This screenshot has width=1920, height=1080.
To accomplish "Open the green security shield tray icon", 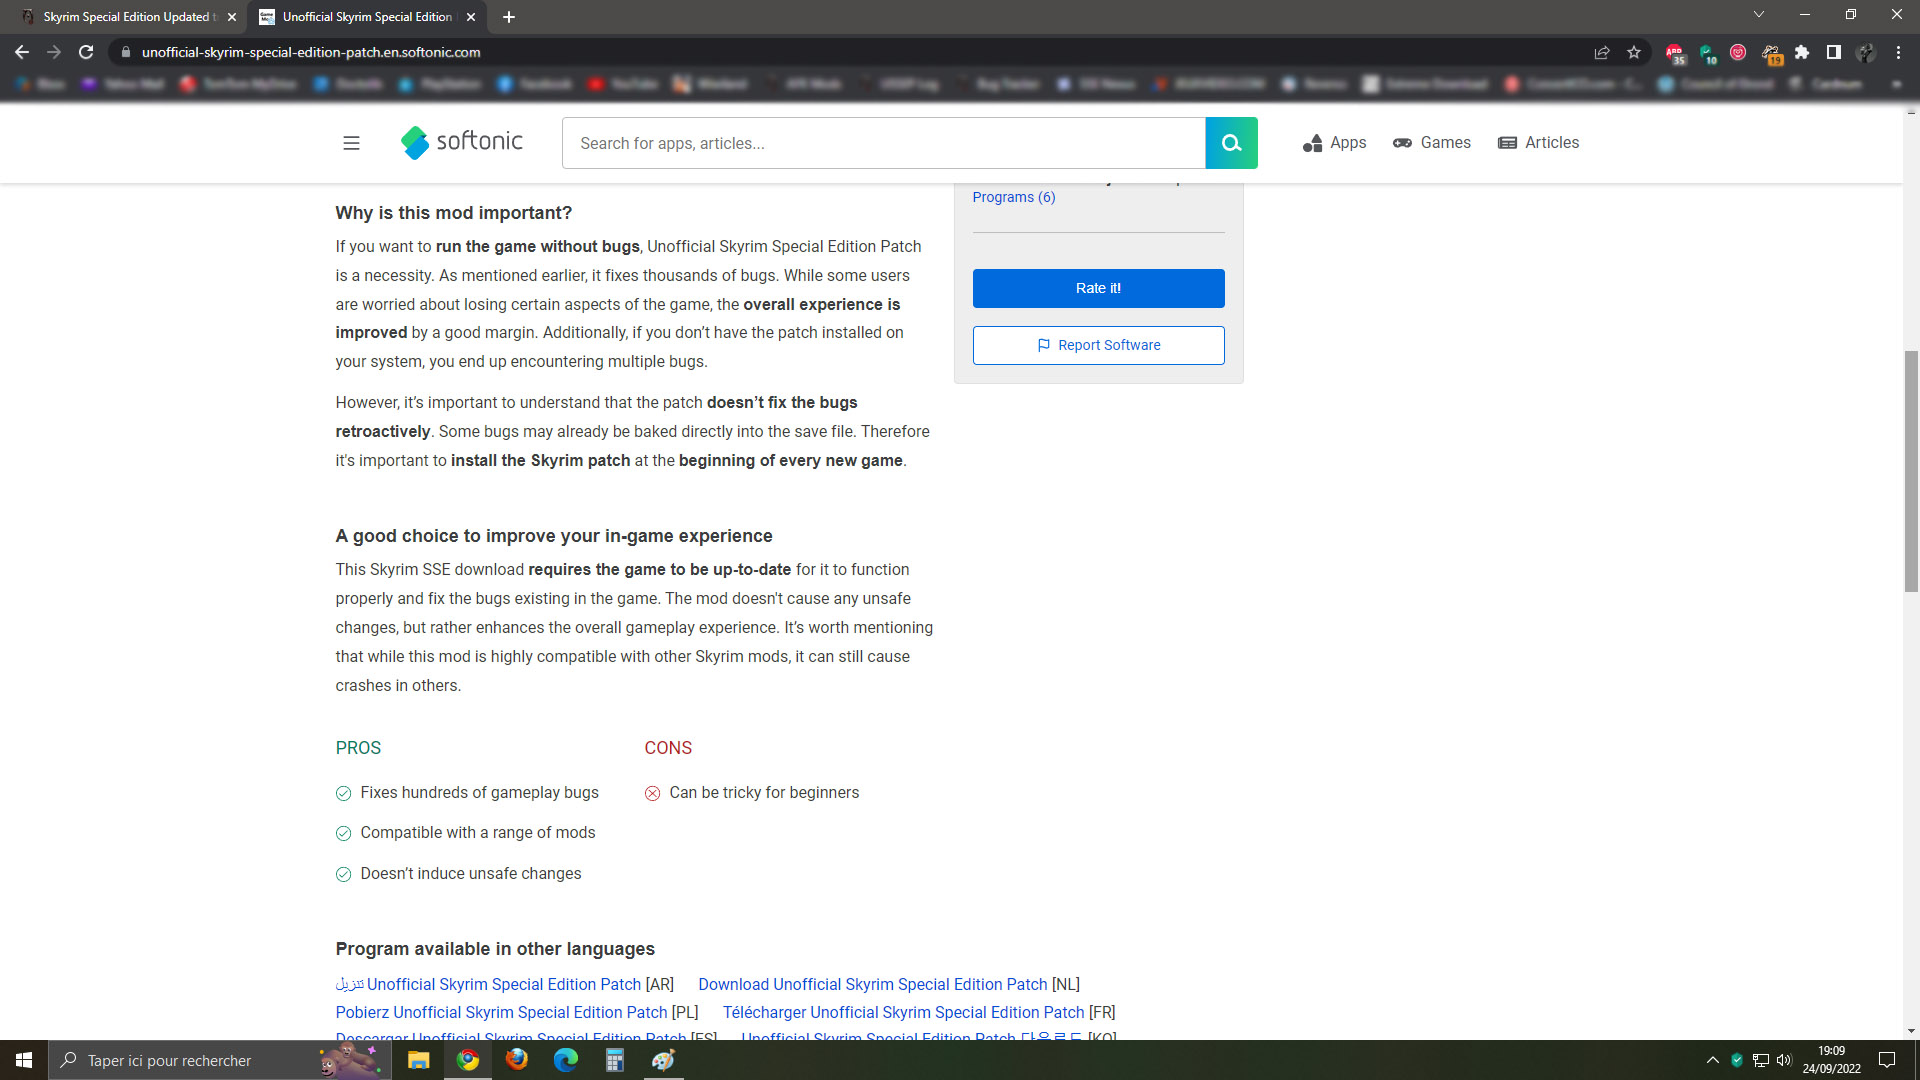I will tap(1737, 1060).
